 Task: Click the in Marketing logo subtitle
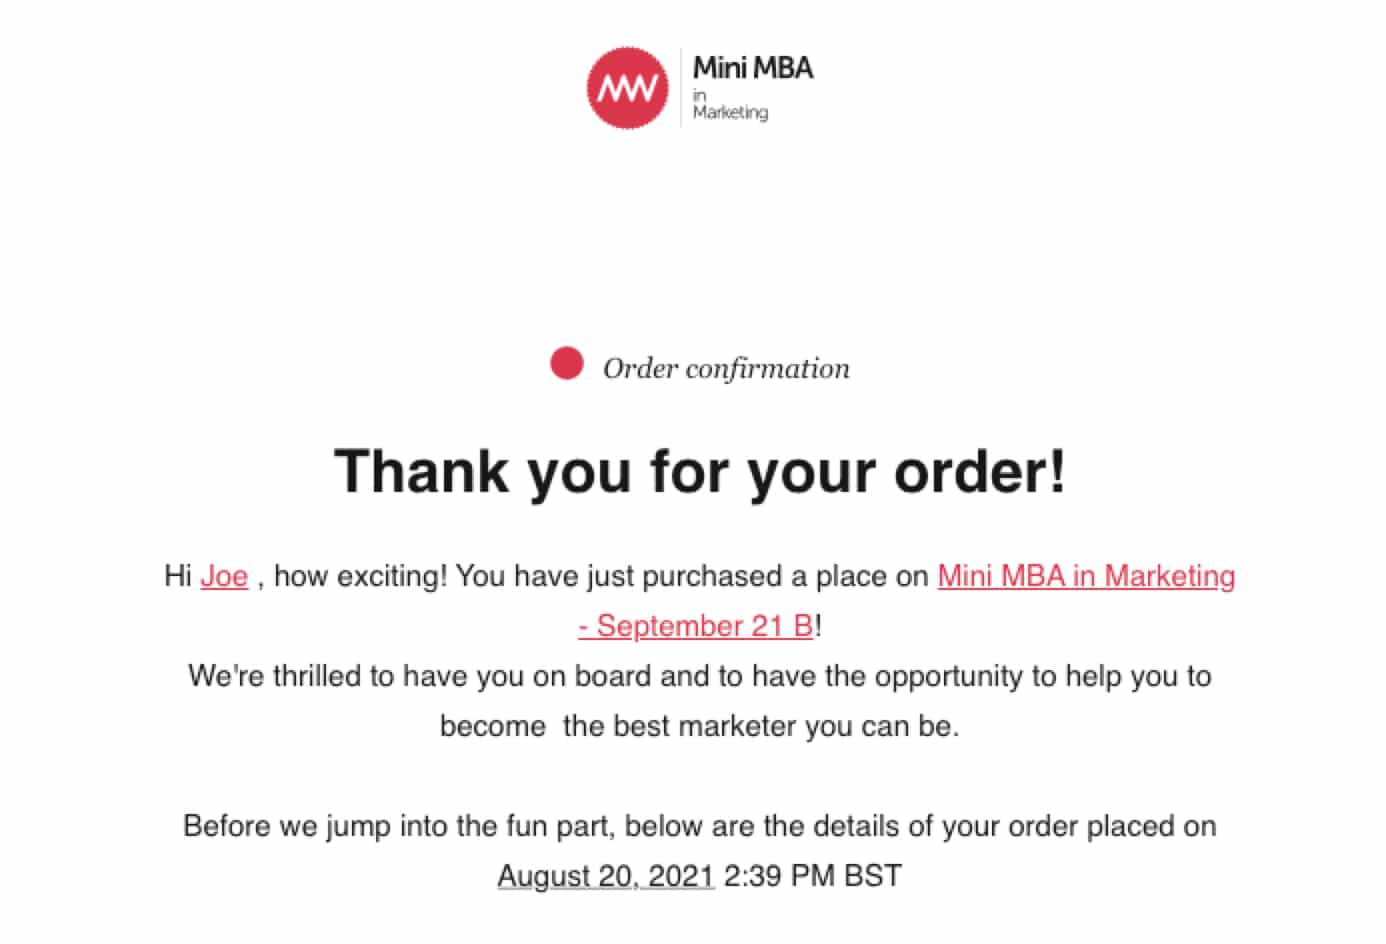[x=731, y=105]
